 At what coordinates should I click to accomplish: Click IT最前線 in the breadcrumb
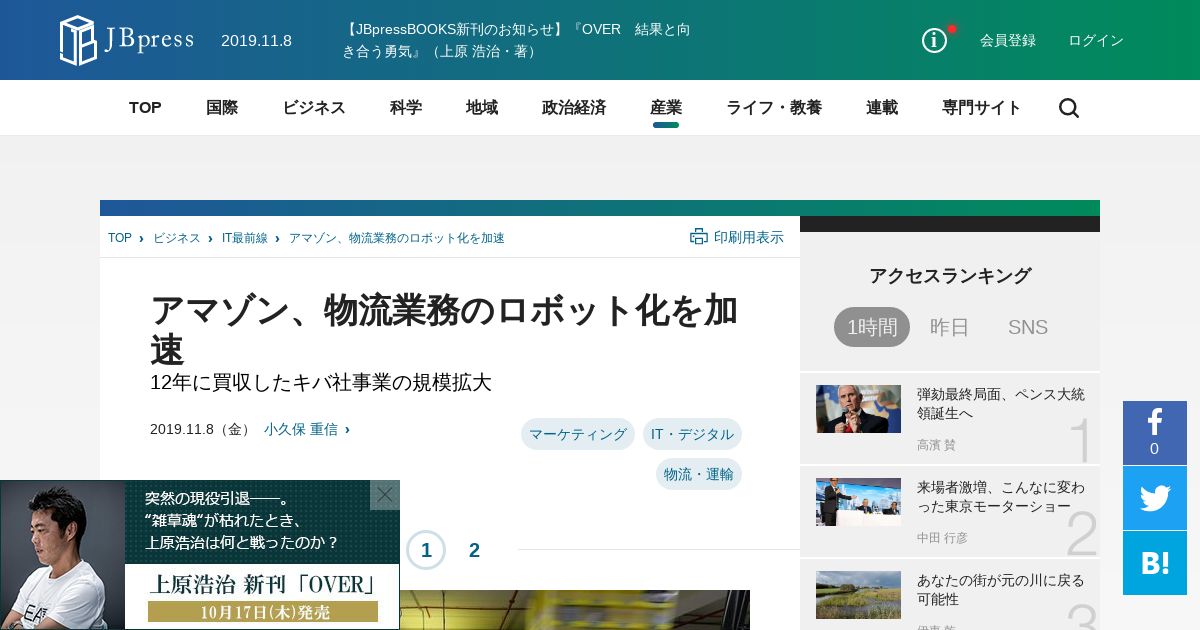(245, 238)
